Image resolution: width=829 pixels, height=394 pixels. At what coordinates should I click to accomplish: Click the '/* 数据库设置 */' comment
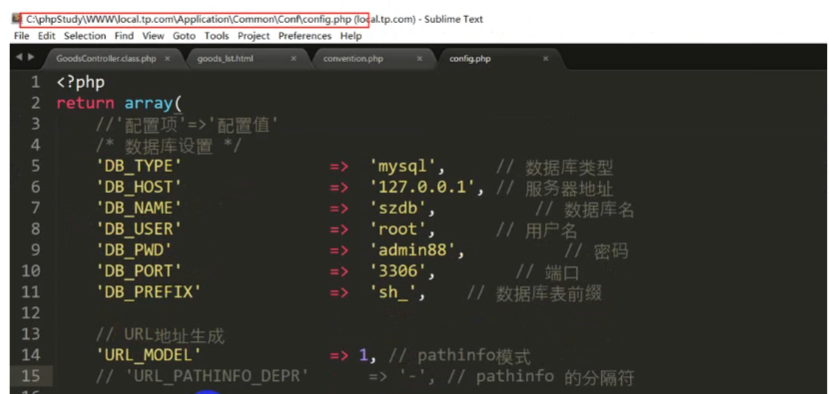click(168, 146)
